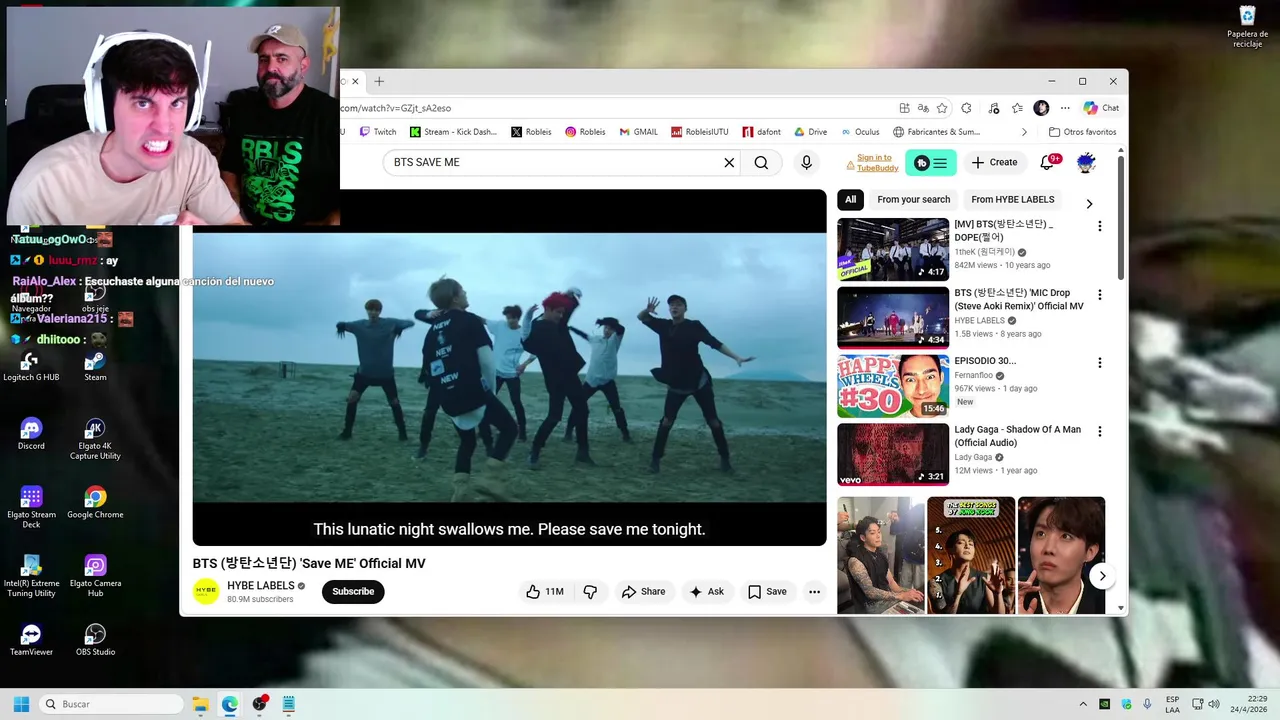
Task: Open the Create menu on YouTube
Action: pyautogui.click(x=994, y=162)
